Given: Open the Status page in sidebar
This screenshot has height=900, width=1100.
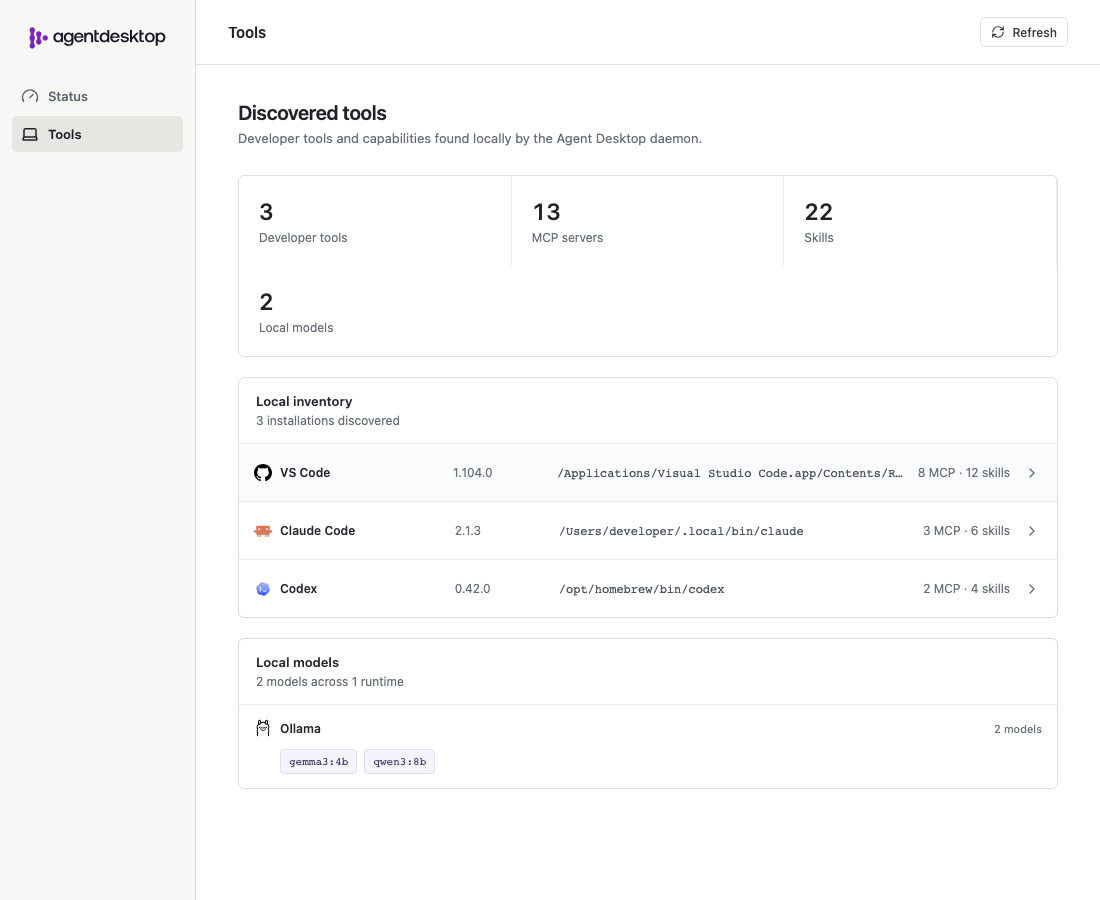Looking at the screenshot, I should pos(98,96).
